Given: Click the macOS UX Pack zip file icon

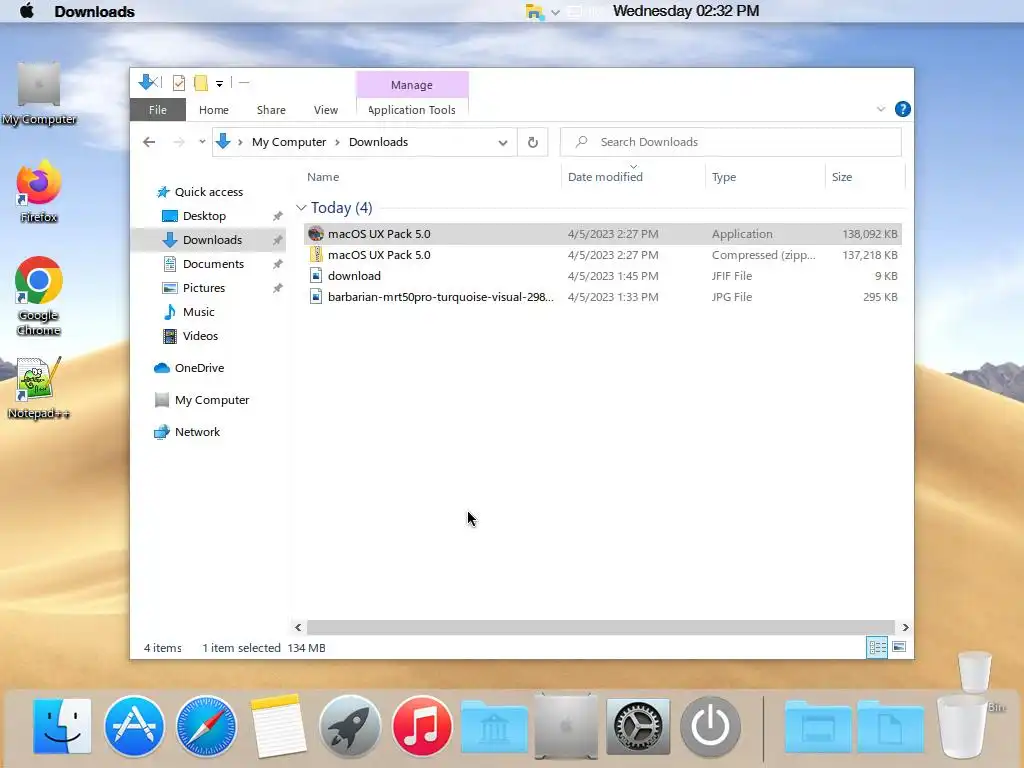Looking at the screenshot, I should [x=316, y=255].
